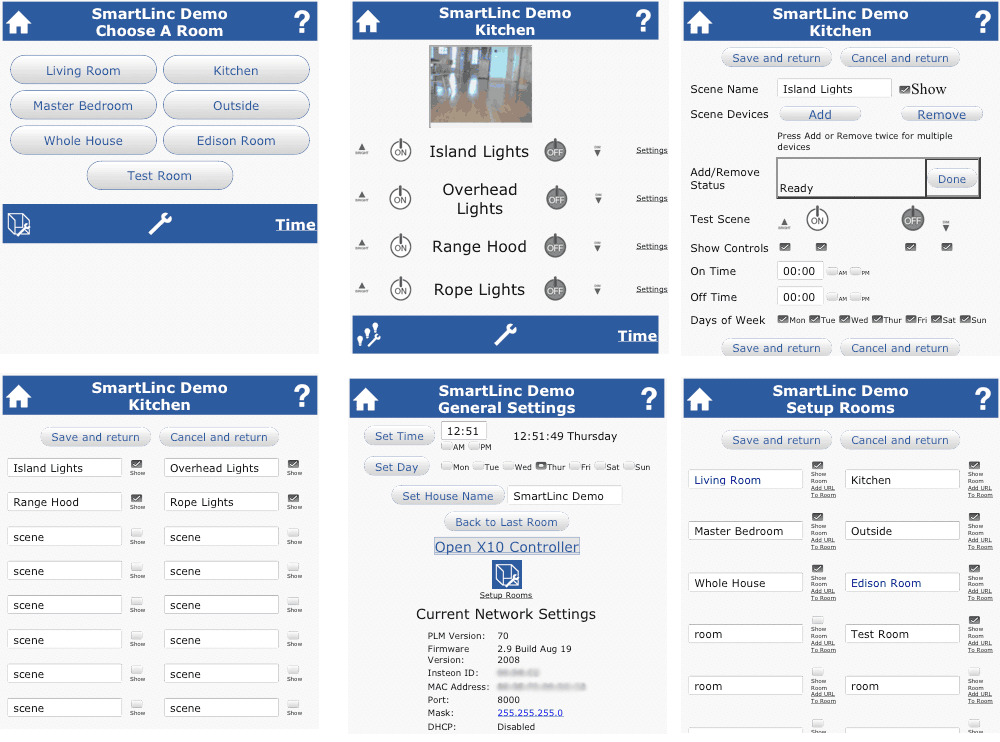Toggle the Show checkbox beside the Scene Name field
Screen dimensions: 1000x742
pos(904,89)
